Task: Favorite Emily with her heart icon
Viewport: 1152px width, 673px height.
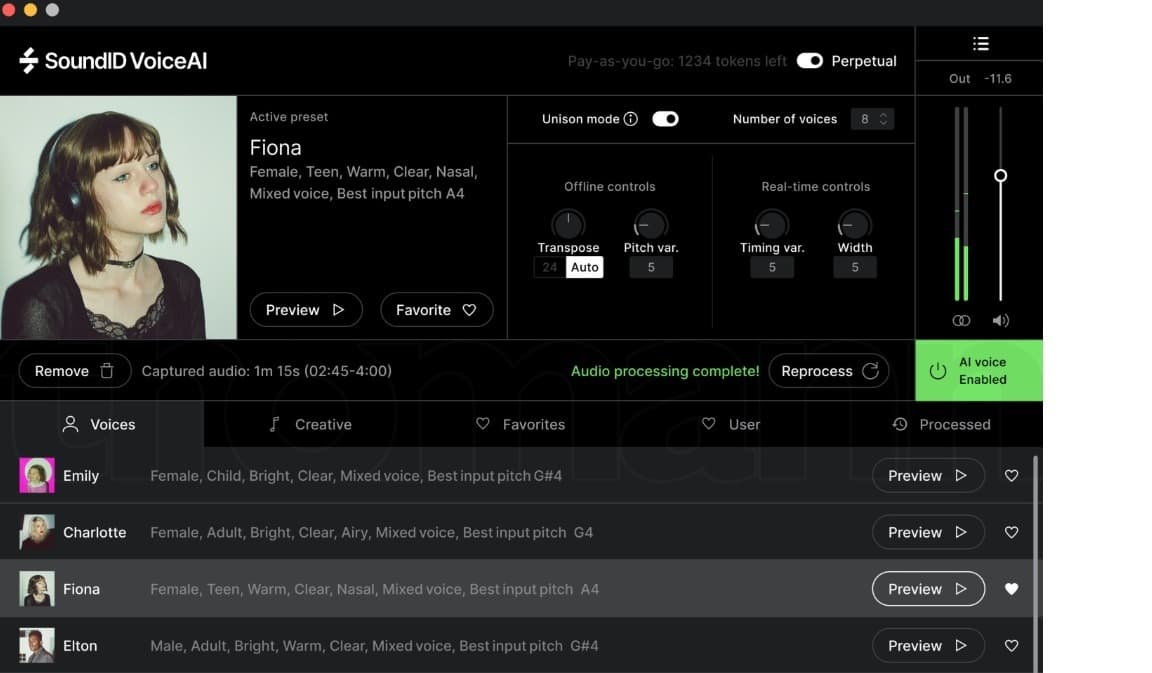Action: coord(1012,475)
